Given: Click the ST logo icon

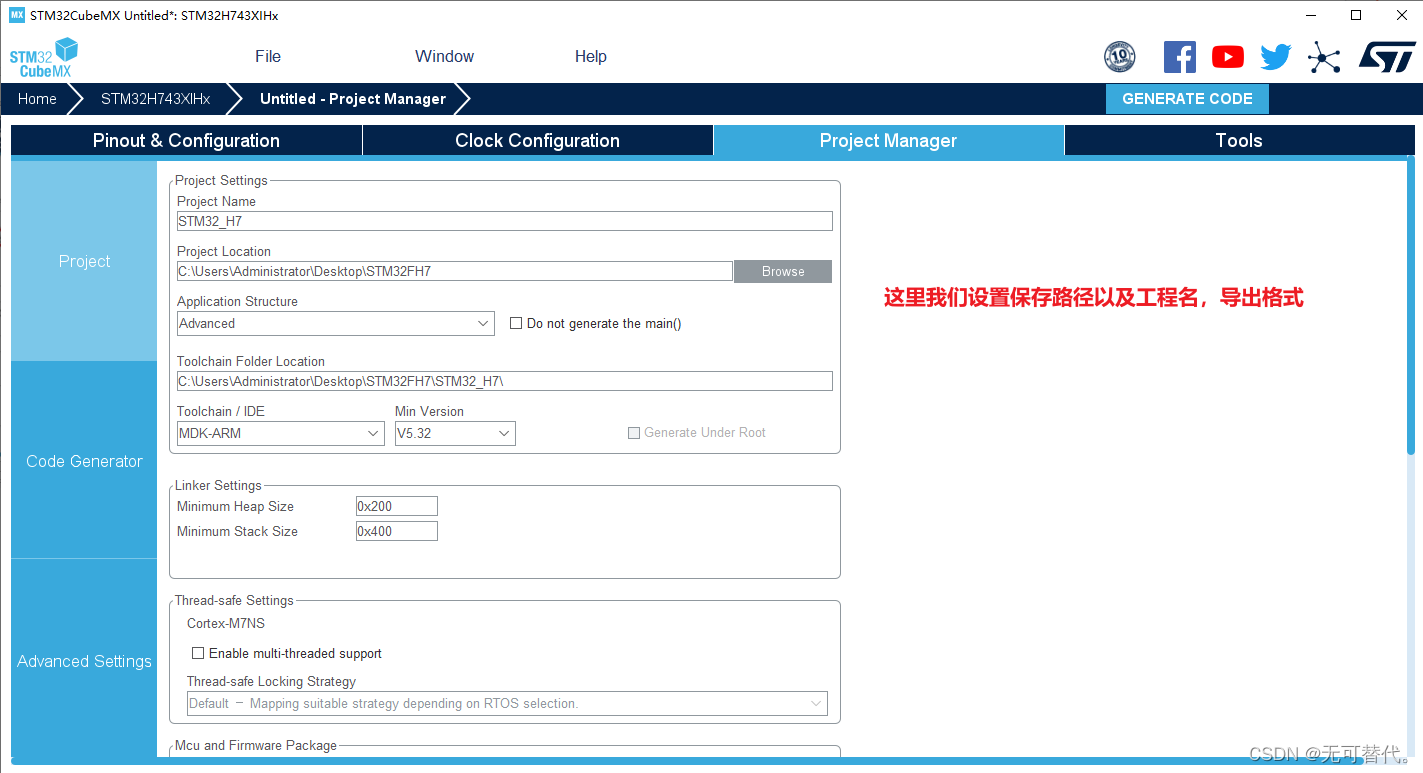Looking at the screenshot, I should 1387,57.
